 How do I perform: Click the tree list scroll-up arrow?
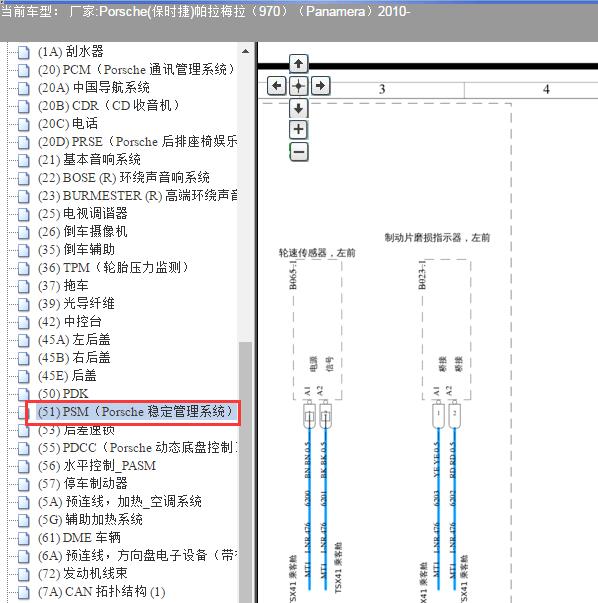click(x=245, y=51)
